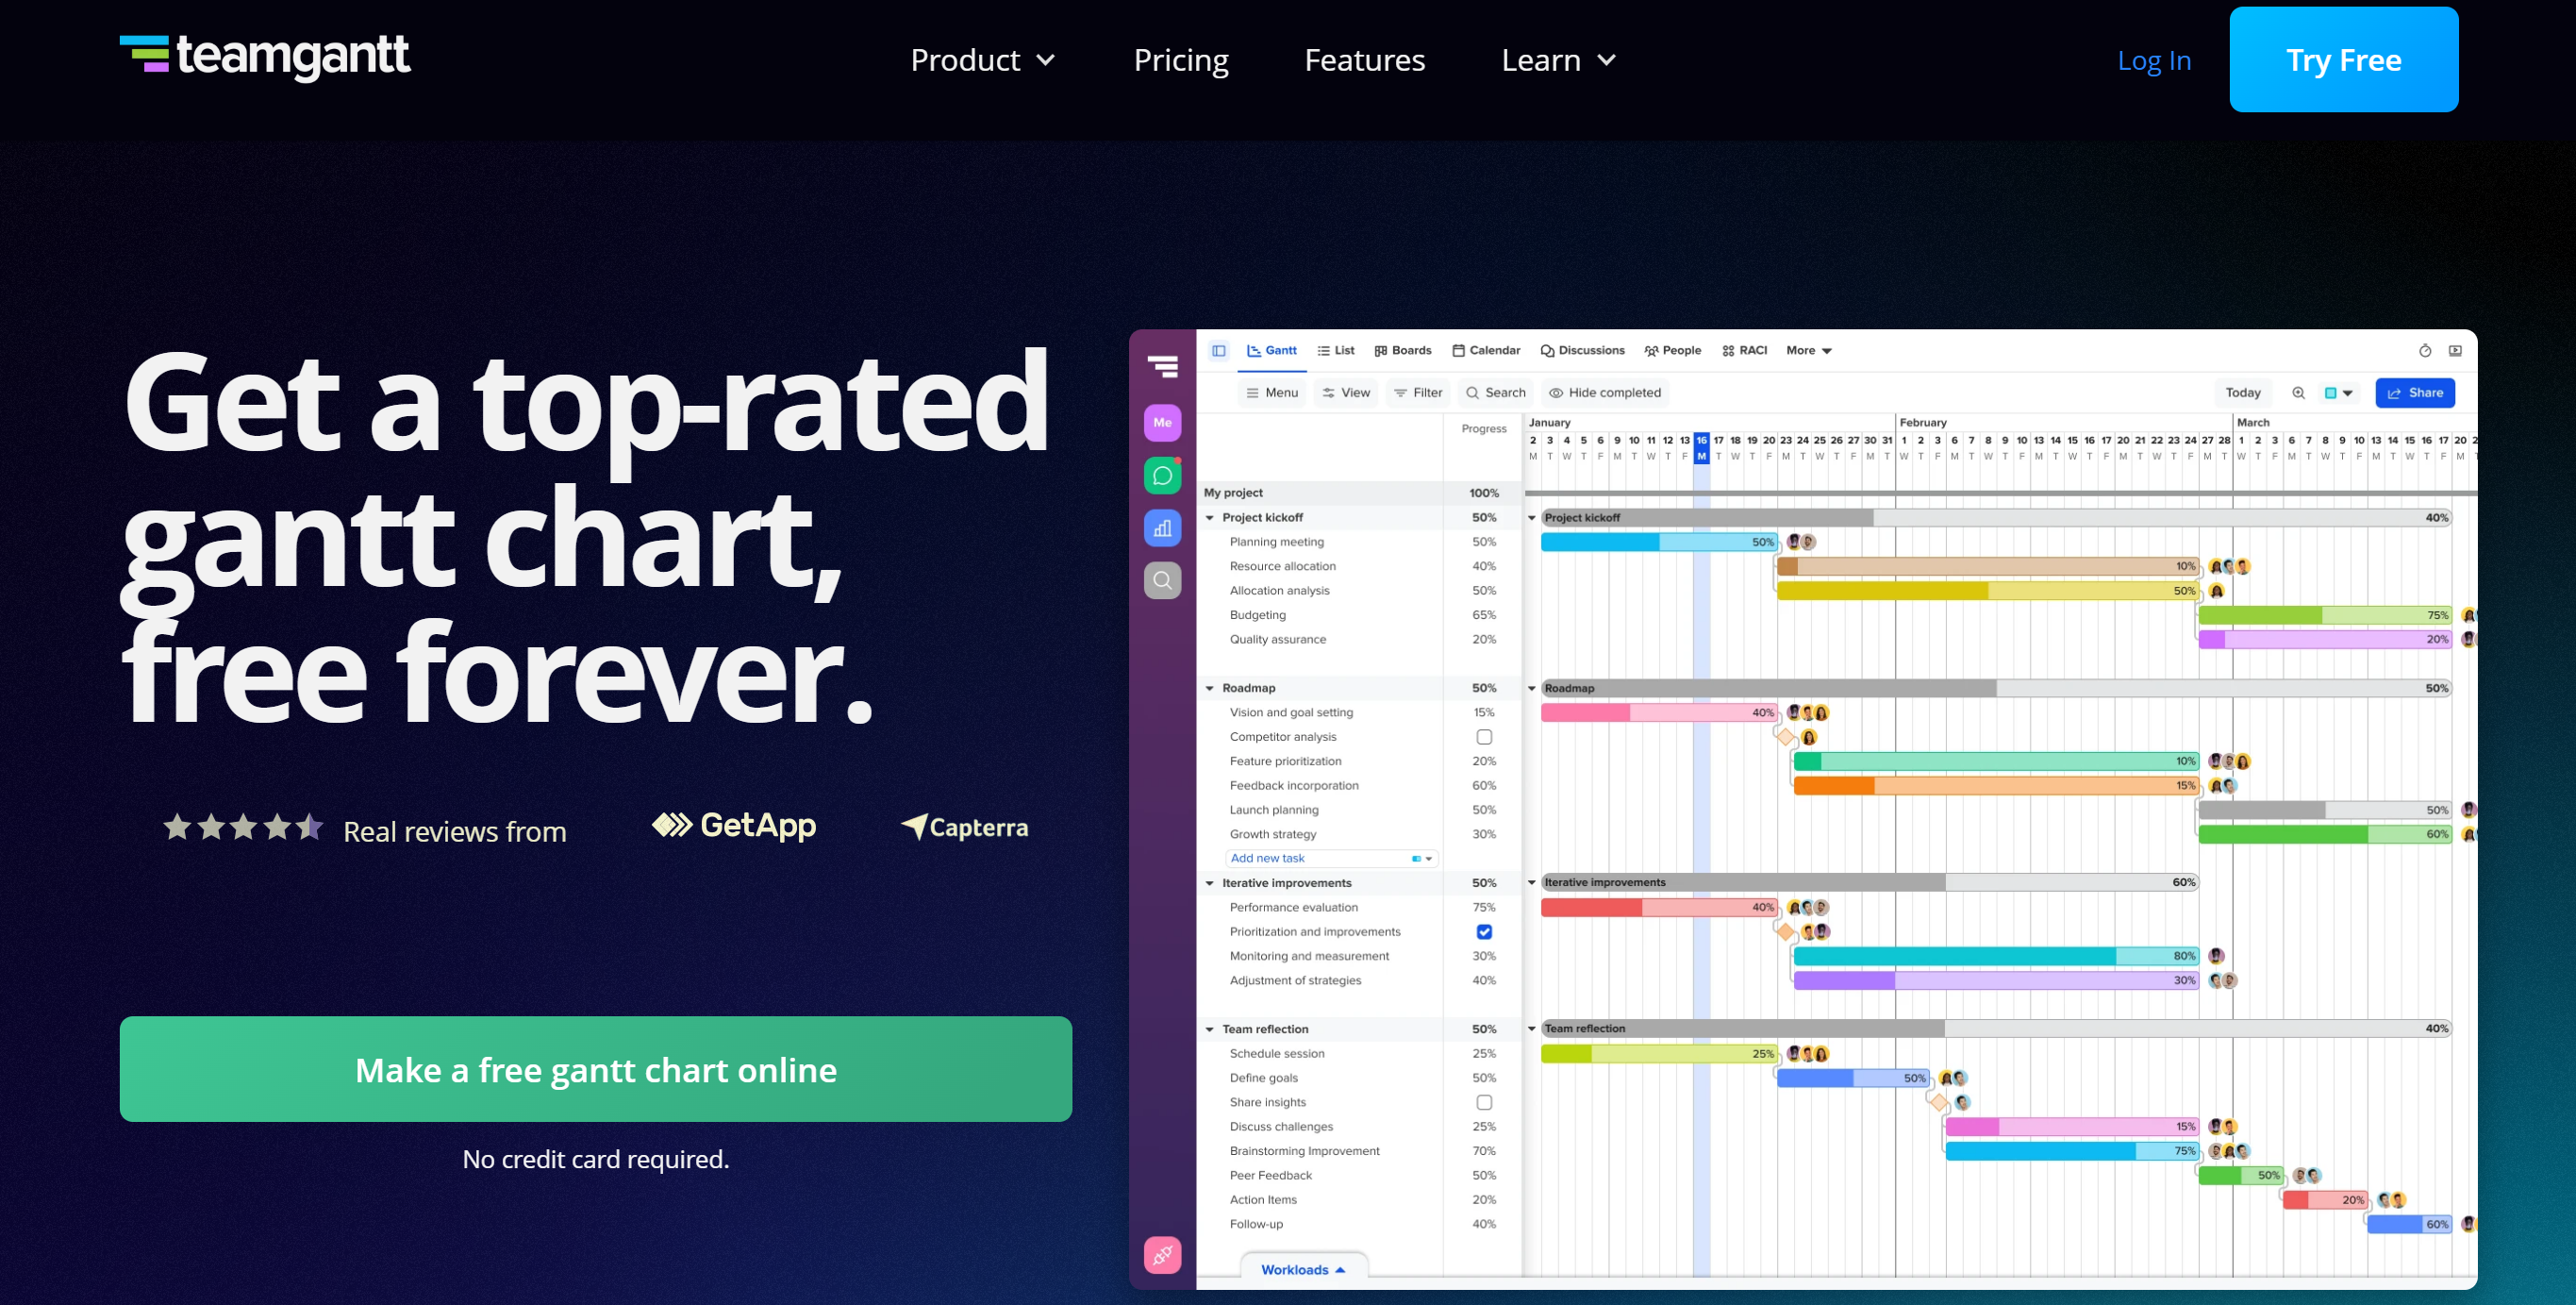The width and height of the screenshot is (2576, 1305).
Task: Toggle the sidebar panel icon beside Gantt
Action: (1218, 351)
